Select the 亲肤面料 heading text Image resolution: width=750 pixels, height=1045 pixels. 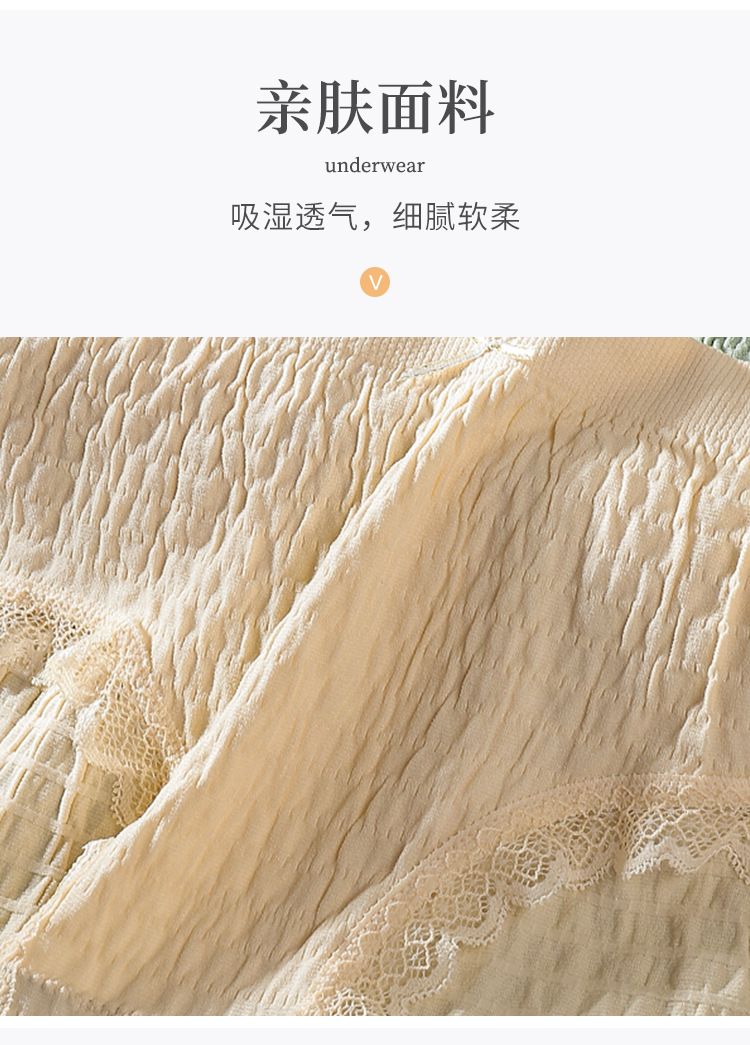click(375, 108)
